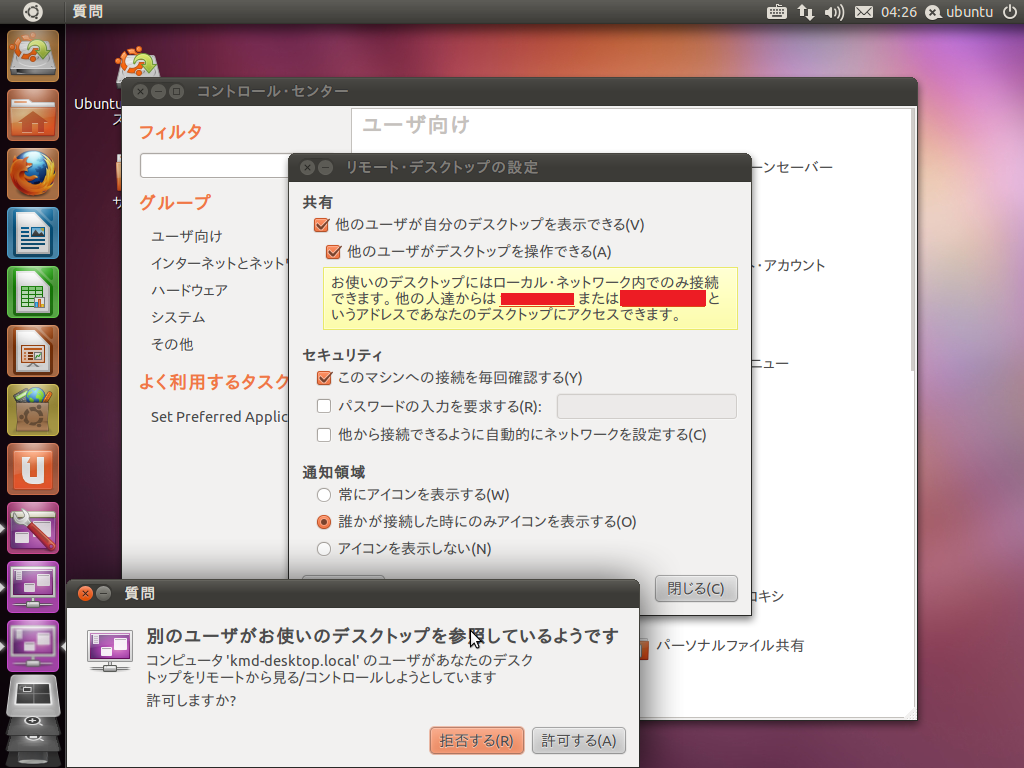The width and height of the screenshot is (1024, 768).
Task: Select アイコンを表示しない radio button
Action: pos(324,549)
